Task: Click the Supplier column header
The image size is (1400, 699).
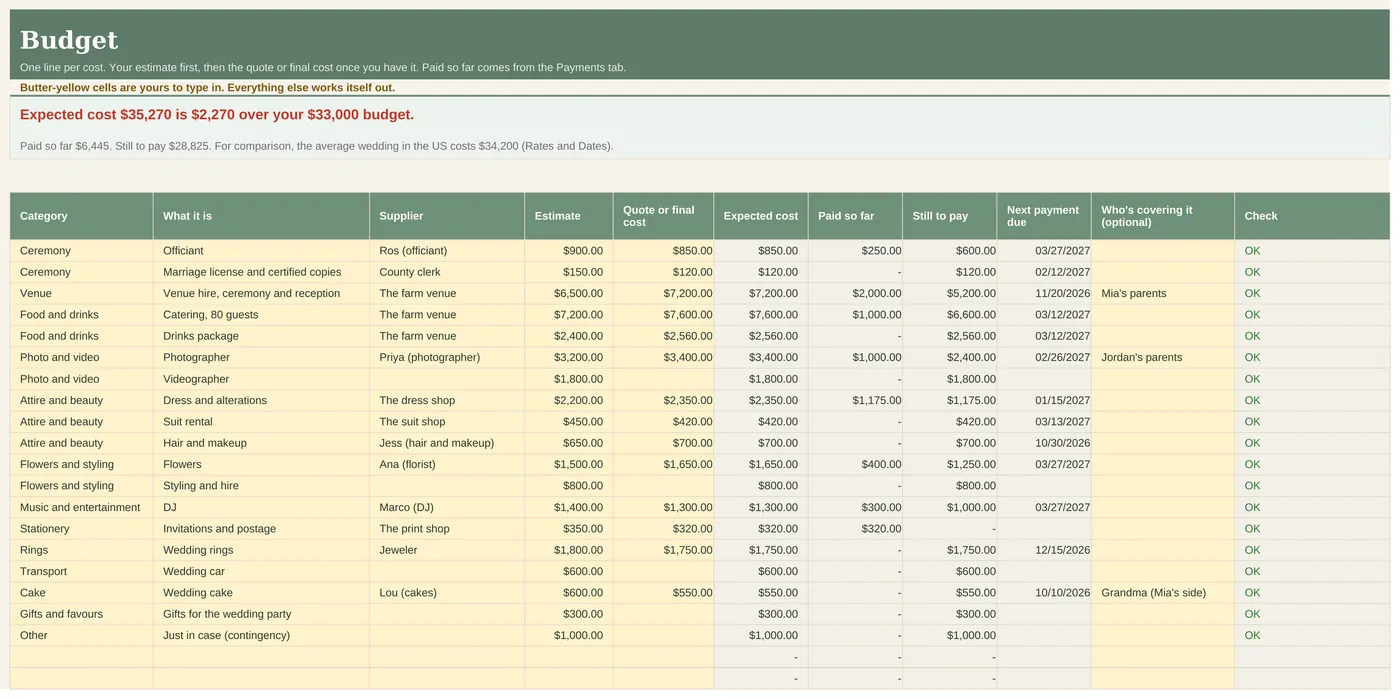Action: pyautogui.click(x=447, y=216)
